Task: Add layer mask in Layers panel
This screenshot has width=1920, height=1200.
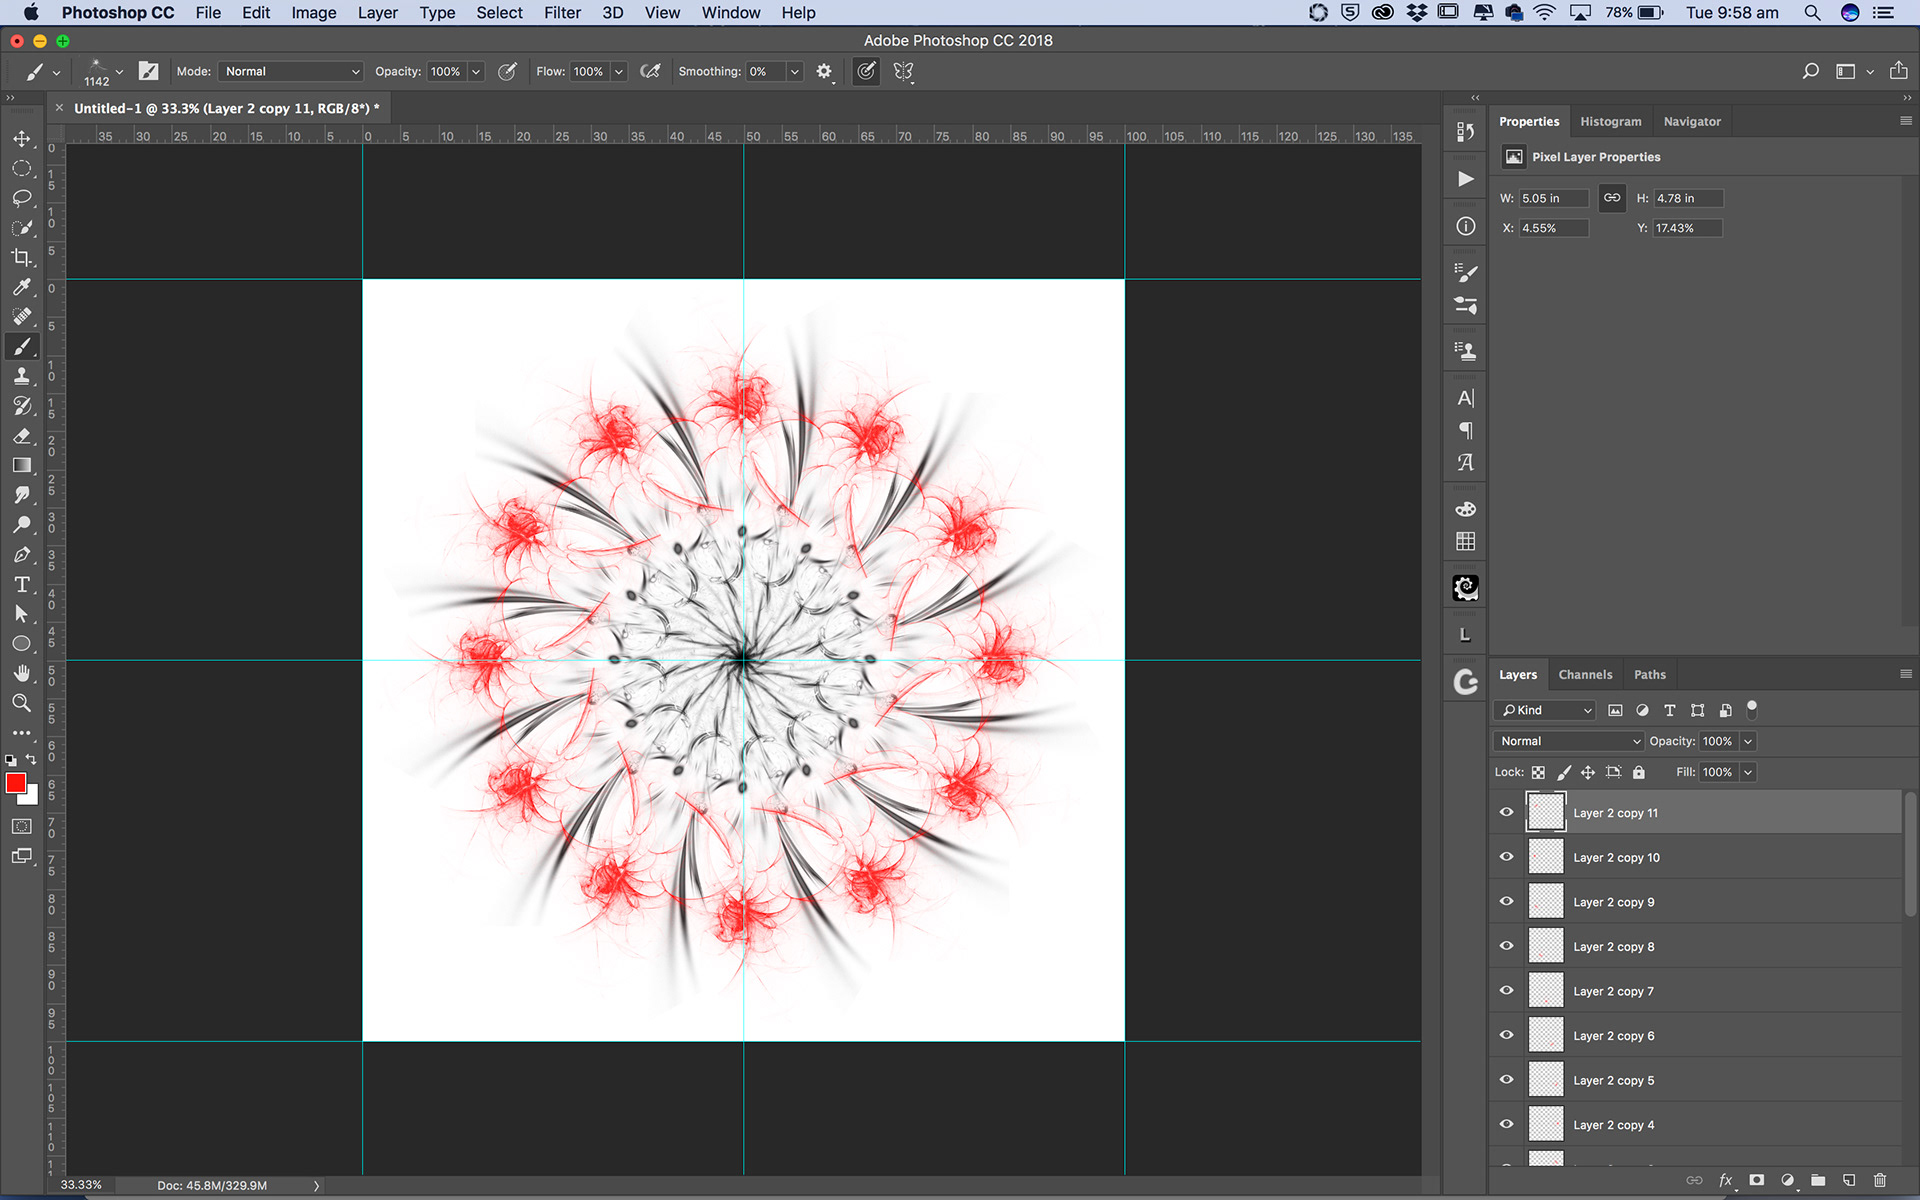Action: coord(1757,1180)
